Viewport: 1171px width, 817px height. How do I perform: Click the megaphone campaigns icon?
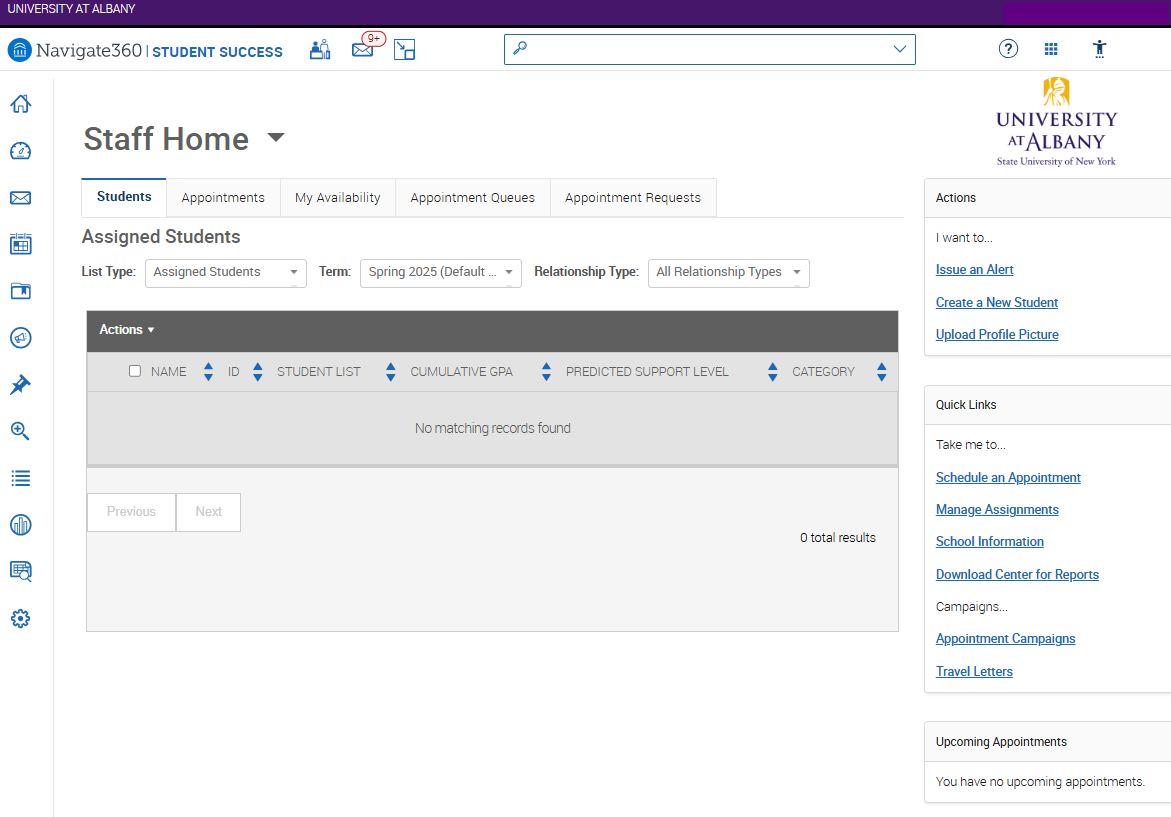point(20,338)
